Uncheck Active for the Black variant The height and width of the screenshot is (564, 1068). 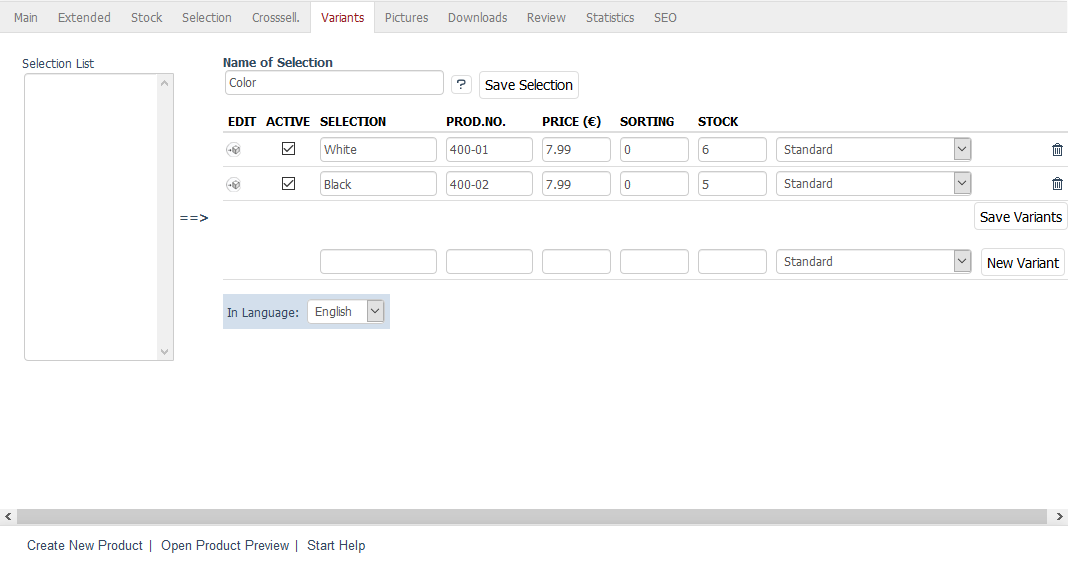288,183
